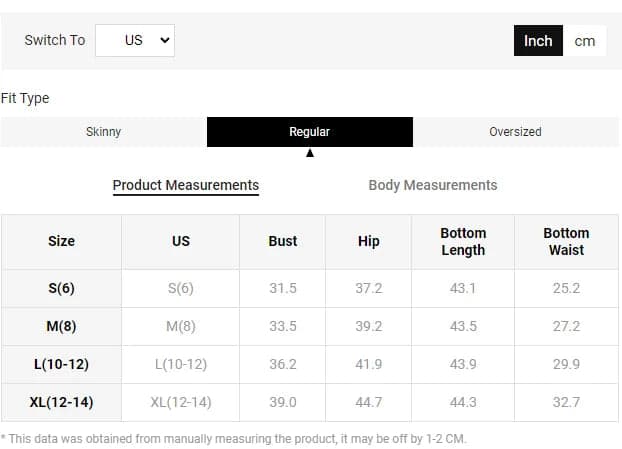Open the US region dropdown
The width and height of the screenshot is (622, 449).
click(135, 40)
